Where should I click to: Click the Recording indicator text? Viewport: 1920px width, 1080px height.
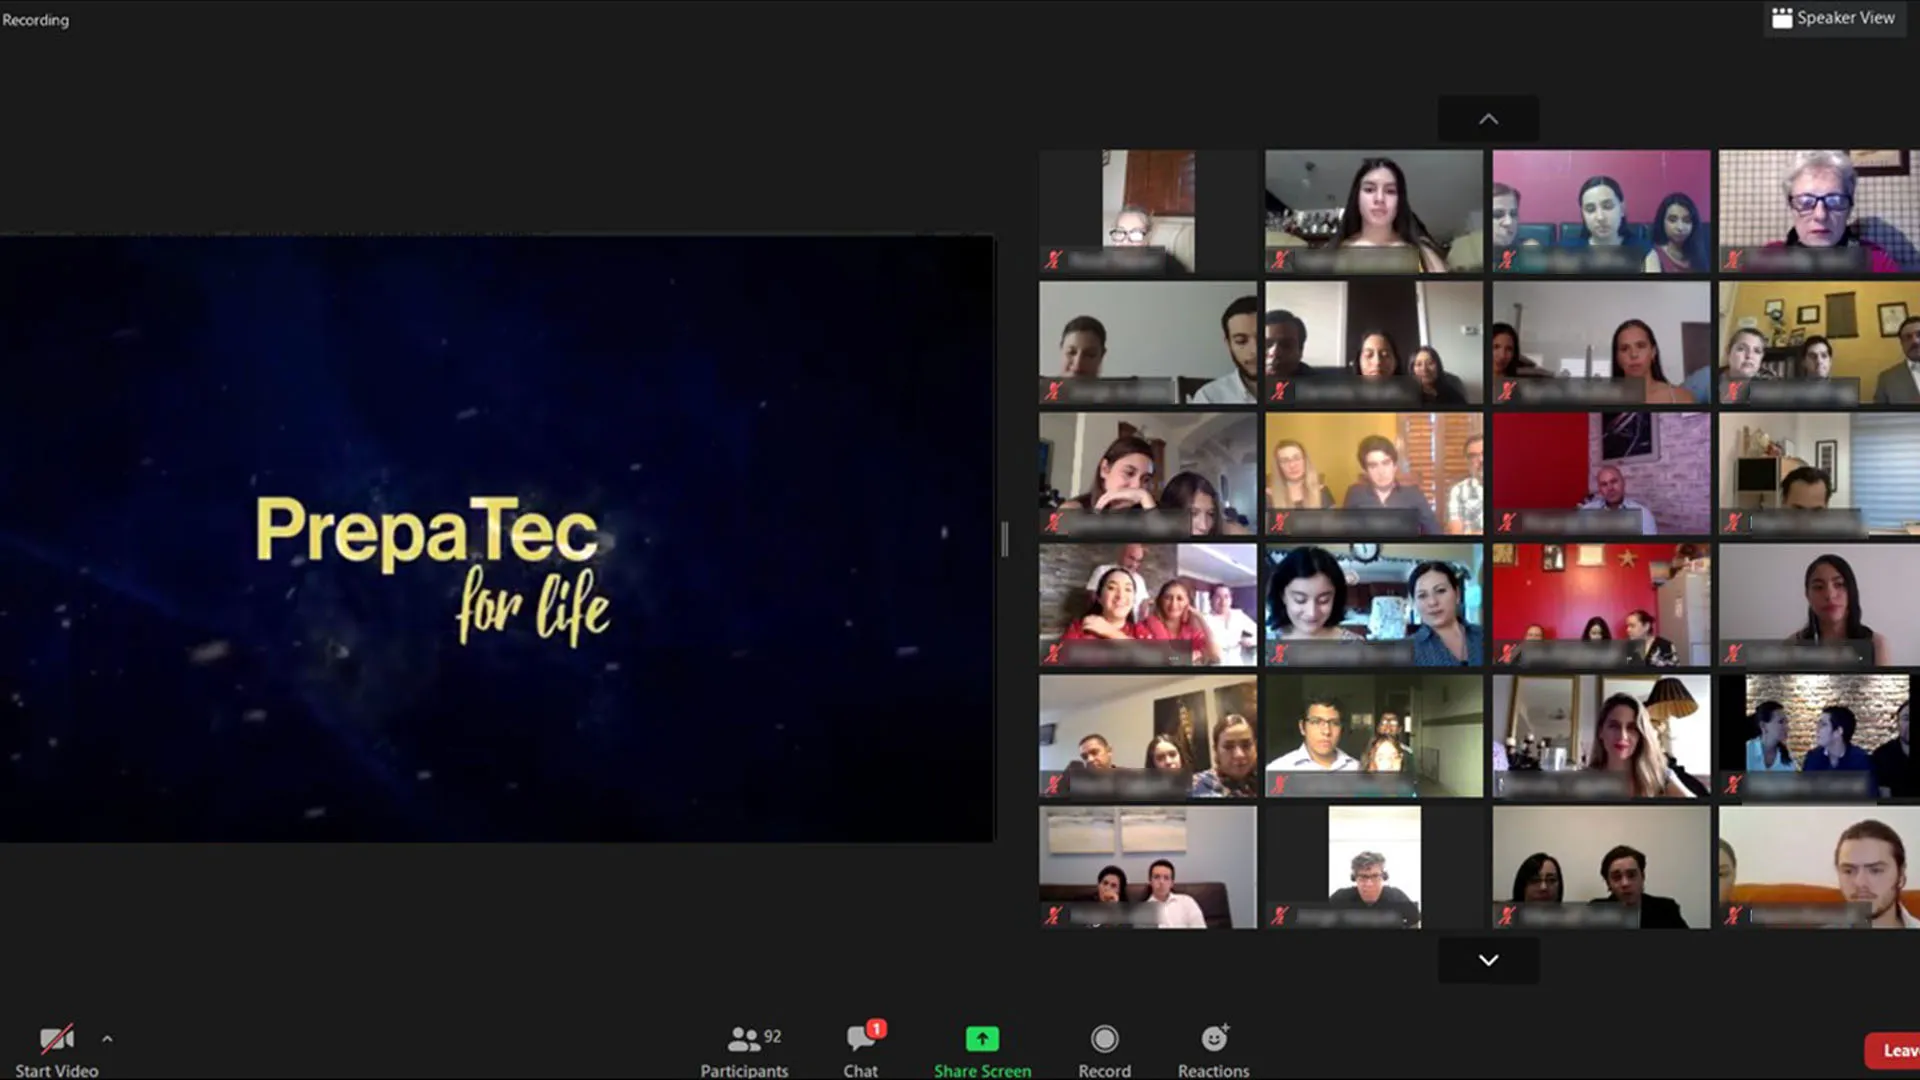coord(36,20)
